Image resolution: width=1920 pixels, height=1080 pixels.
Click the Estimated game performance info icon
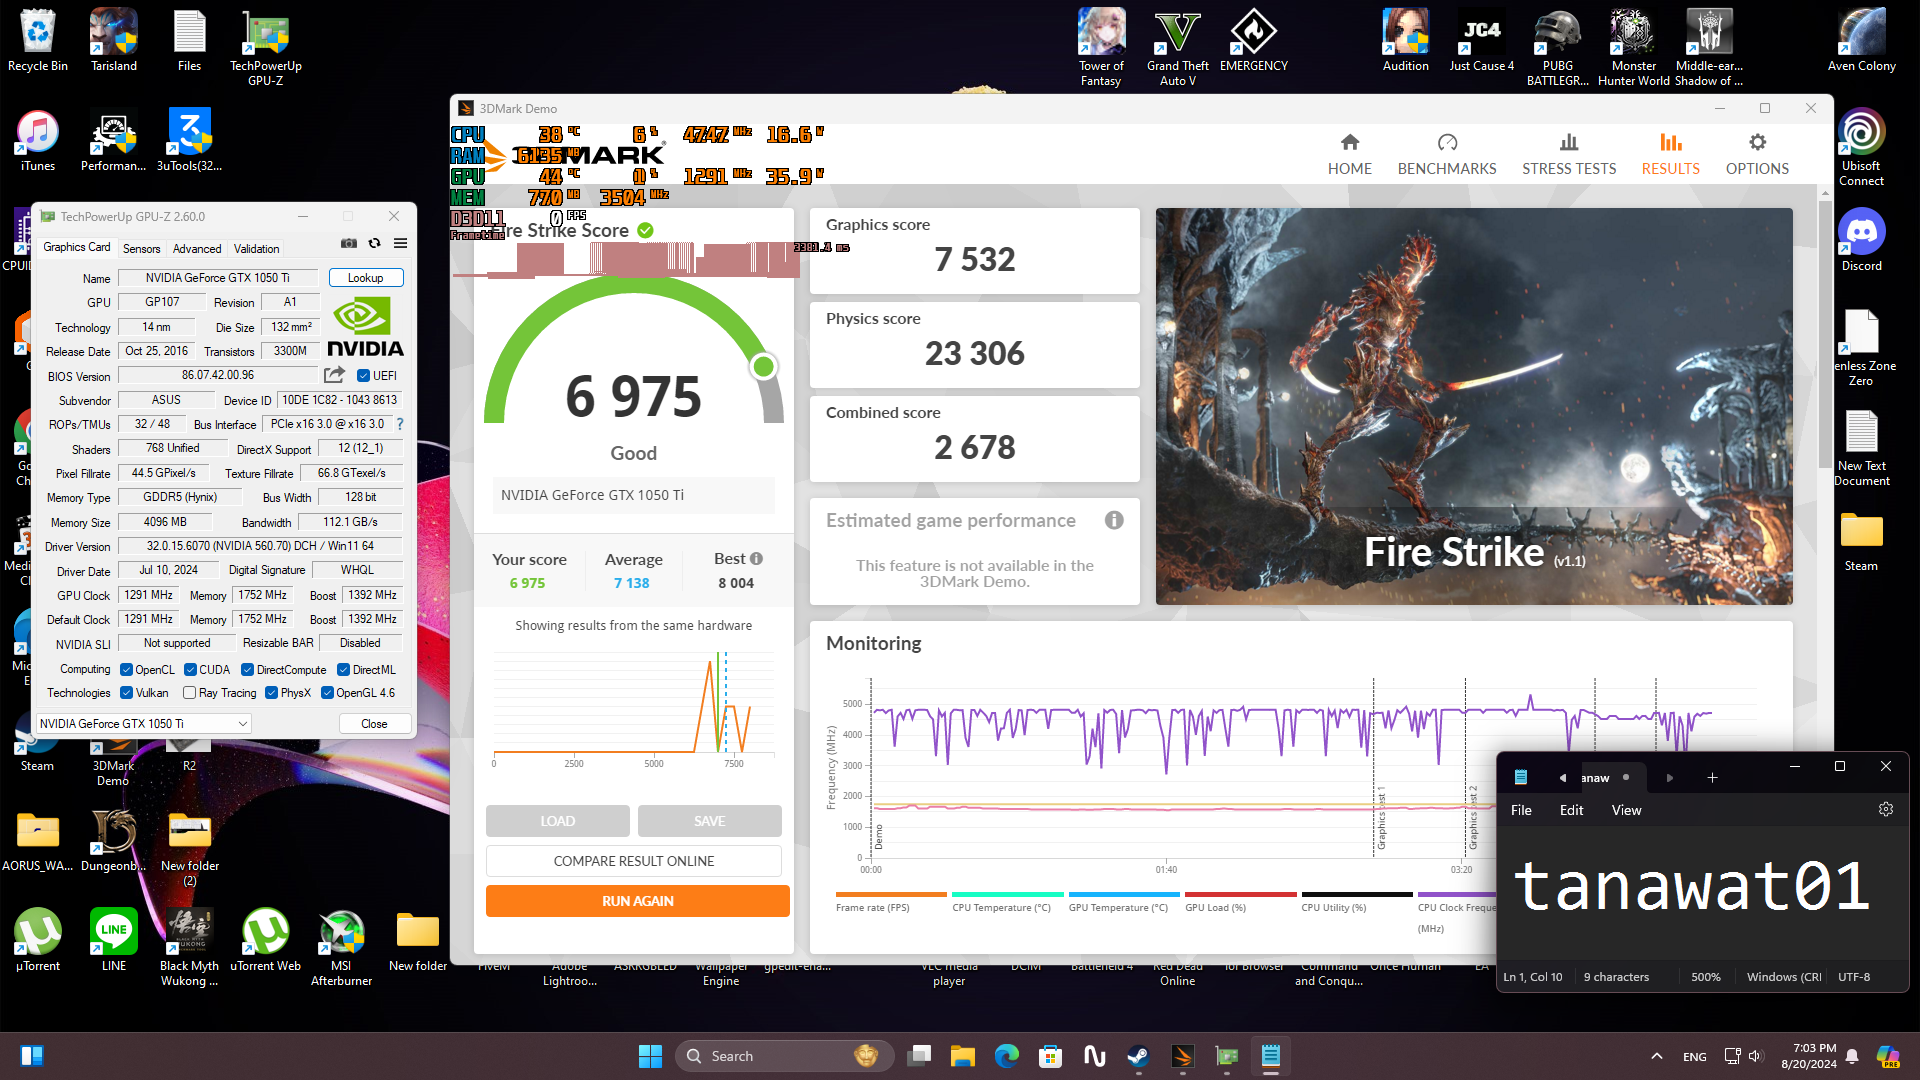point(1114,520)
